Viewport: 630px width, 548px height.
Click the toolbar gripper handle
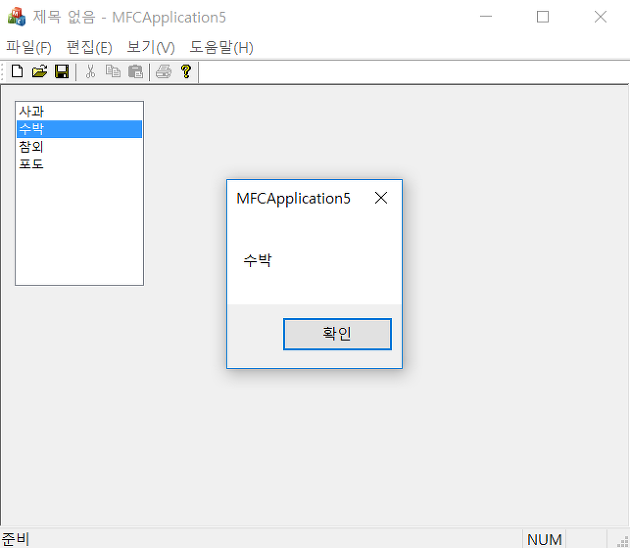tap(3, 72)
